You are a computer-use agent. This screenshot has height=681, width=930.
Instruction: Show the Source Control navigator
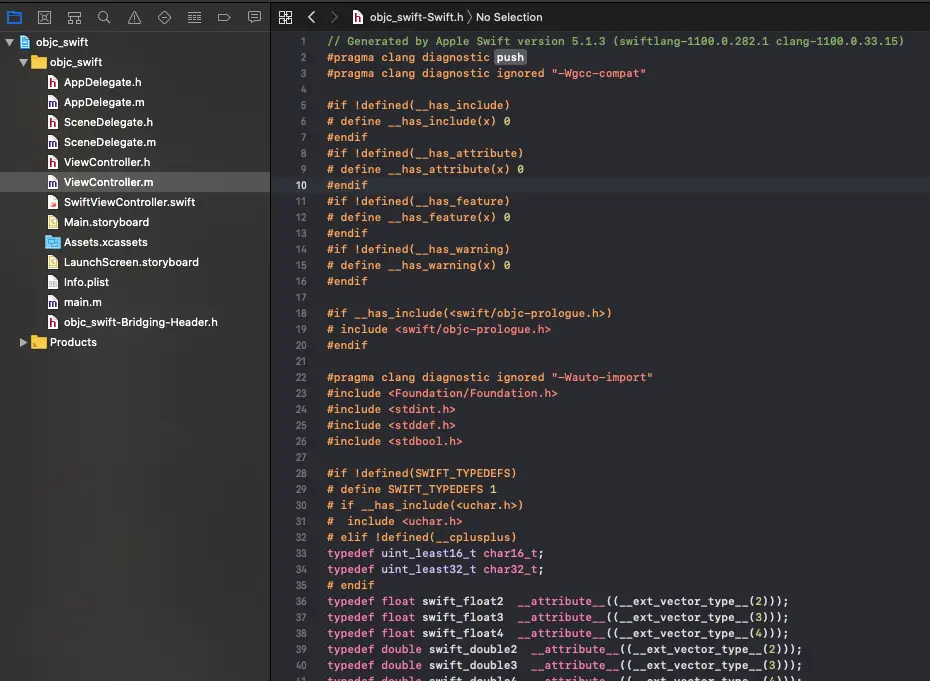coord(44,17)
